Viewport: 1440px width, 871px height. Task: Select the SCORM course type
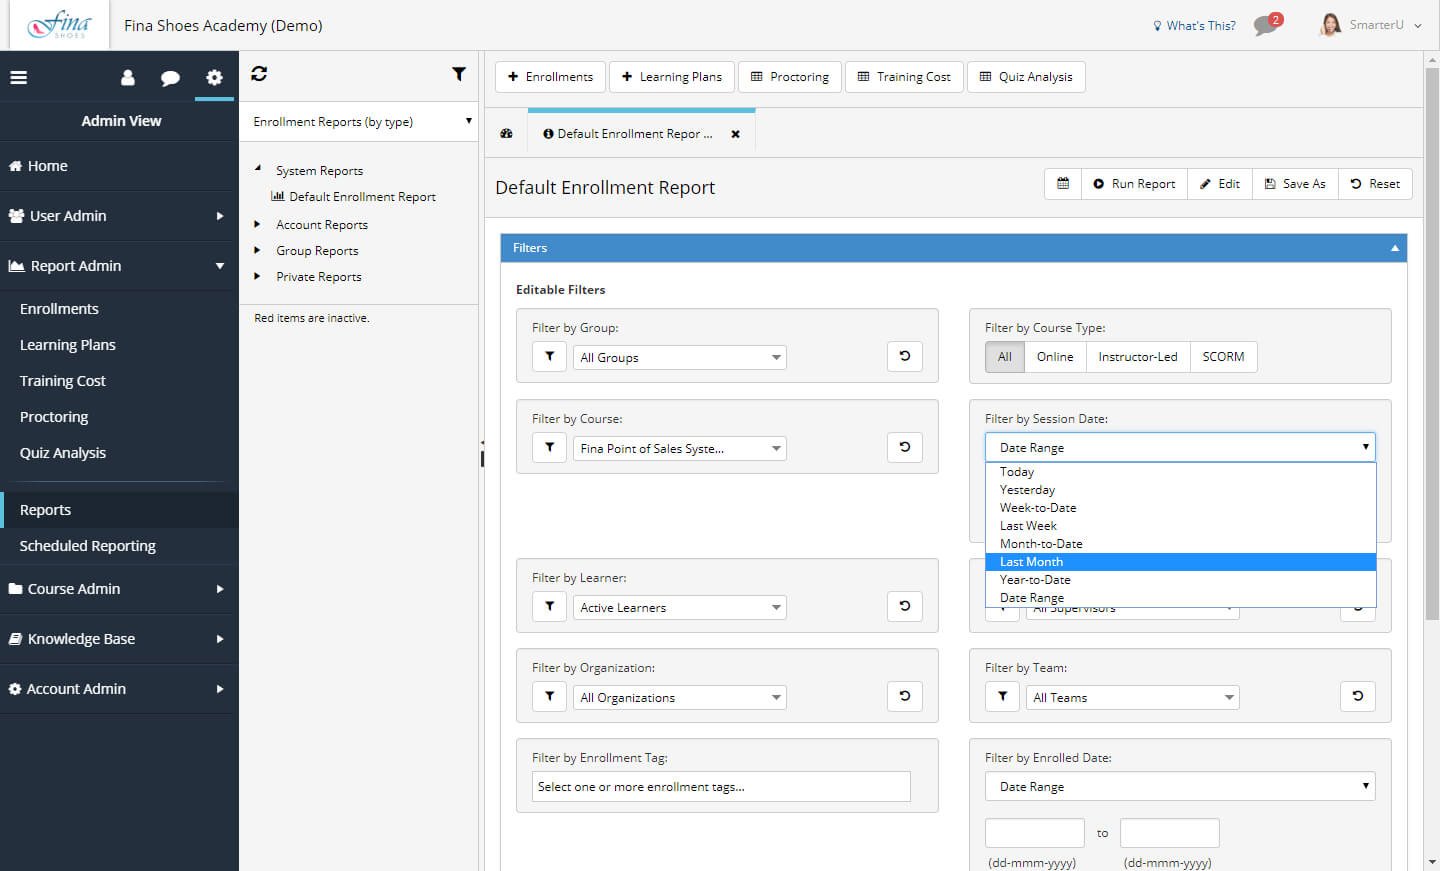1222,357
